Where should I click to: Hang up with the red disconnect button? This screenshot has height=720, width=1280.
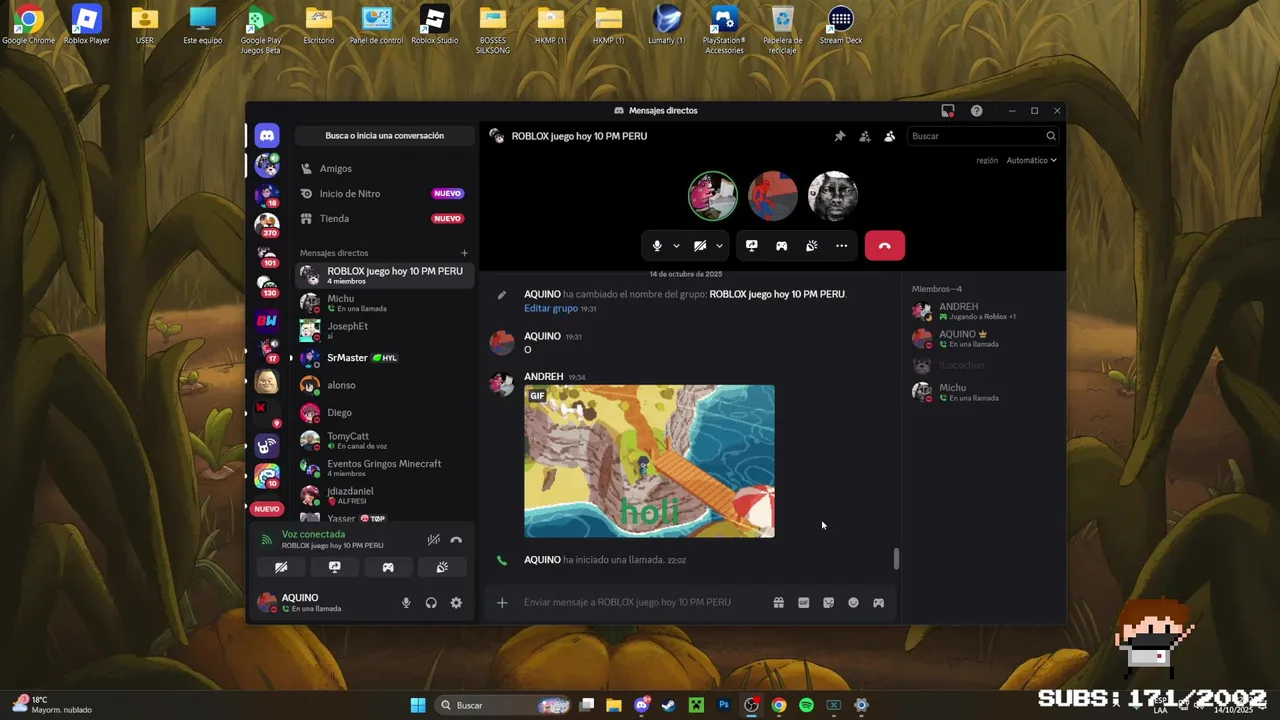[885, 246]
